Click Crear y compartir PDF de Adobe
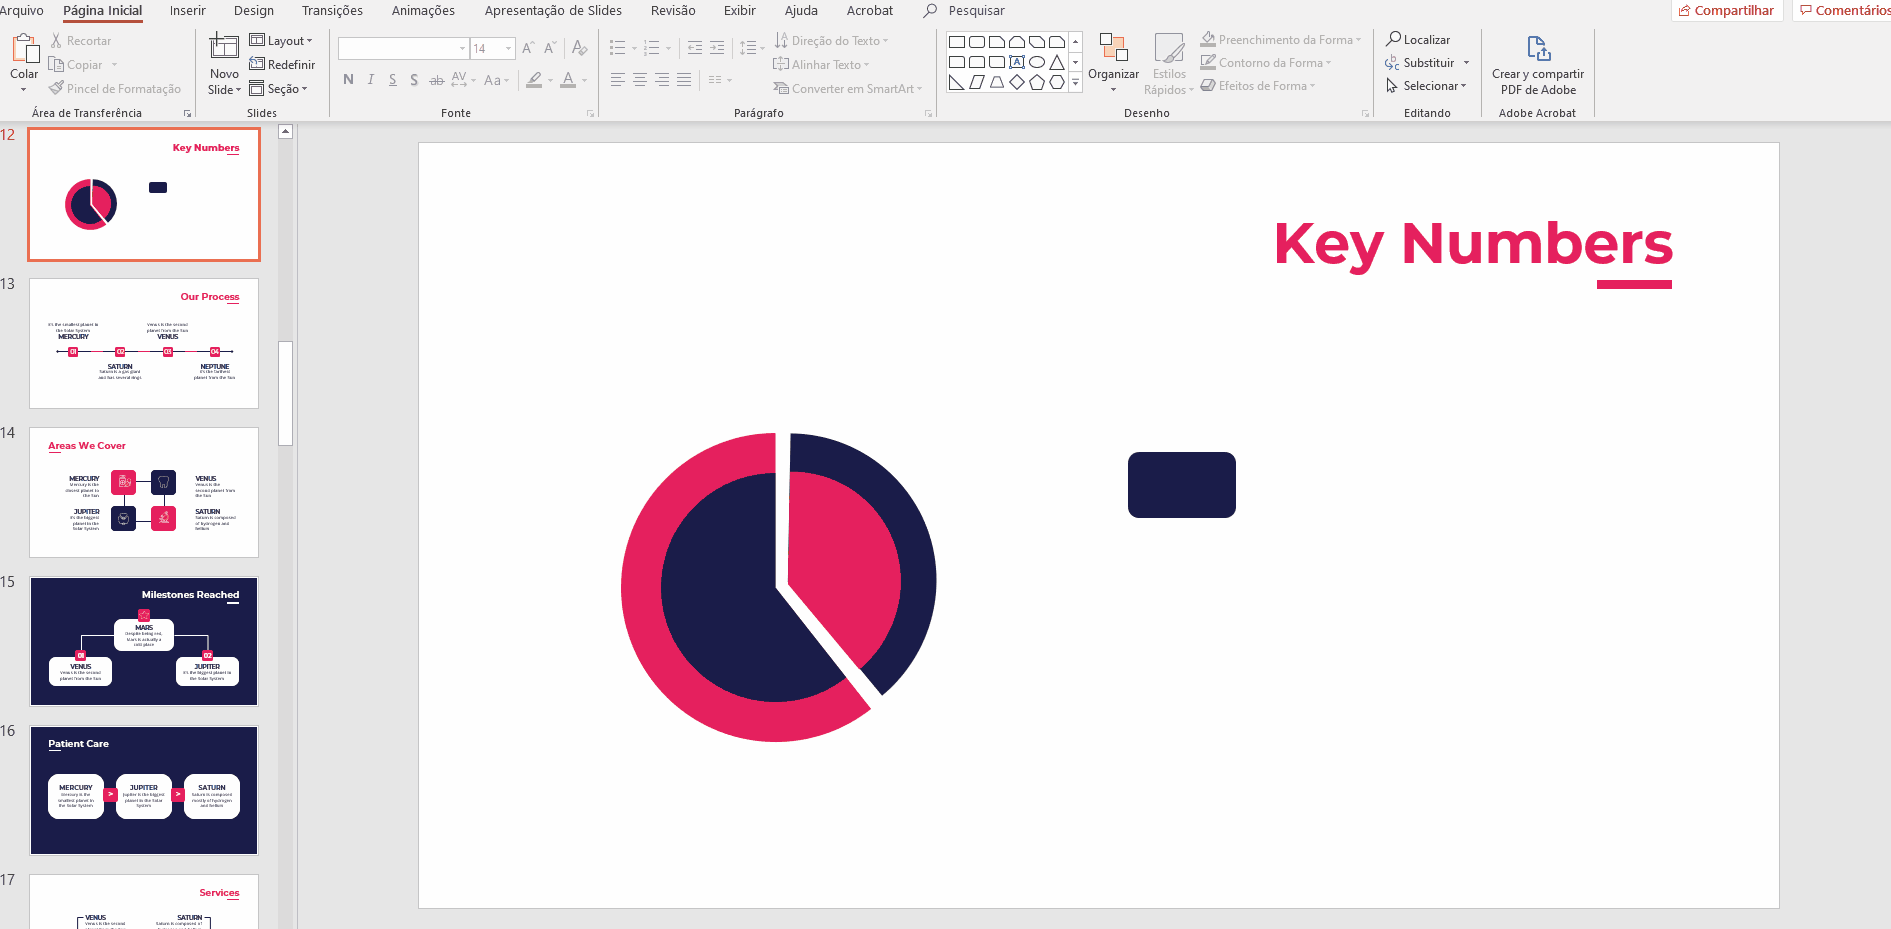Image resolution: width=1891 pixels, height=929 pixels. tap(1538, 64)
